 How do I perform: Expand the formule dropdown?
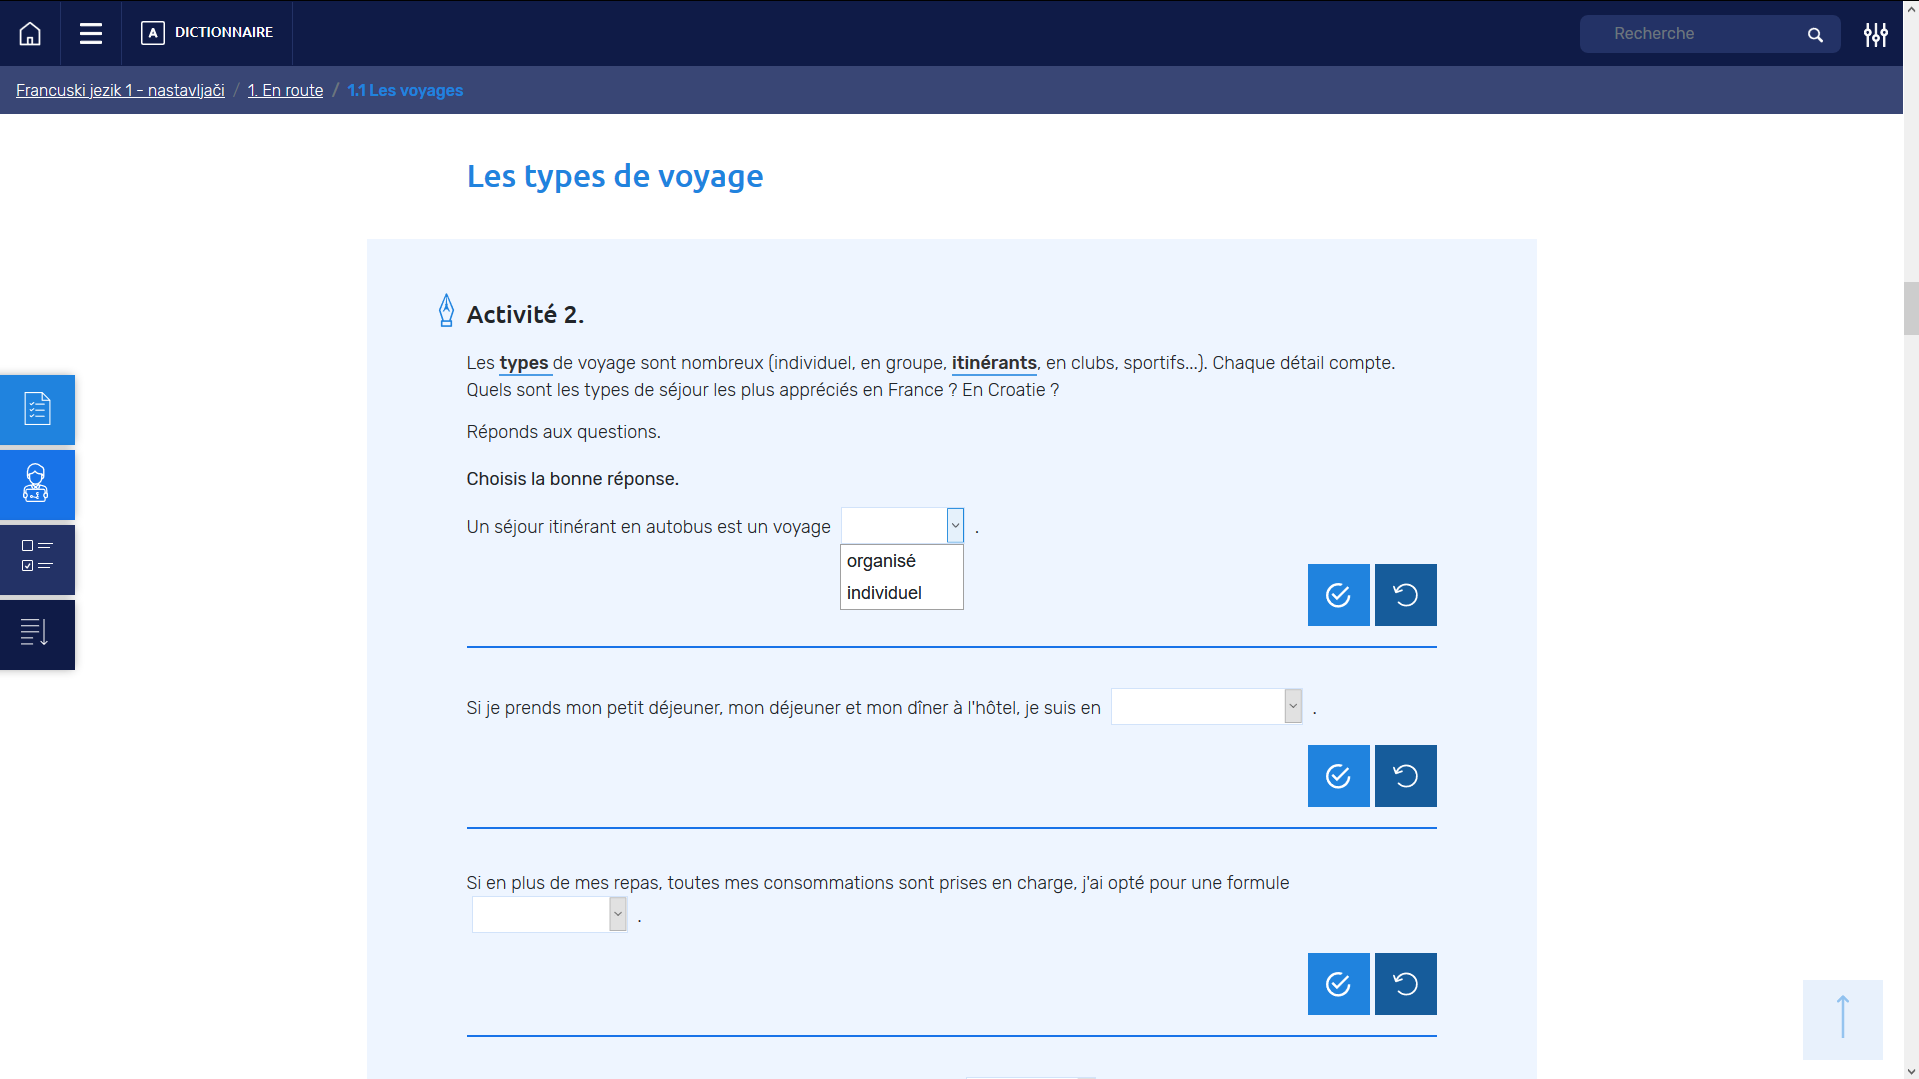pos(617,914)
